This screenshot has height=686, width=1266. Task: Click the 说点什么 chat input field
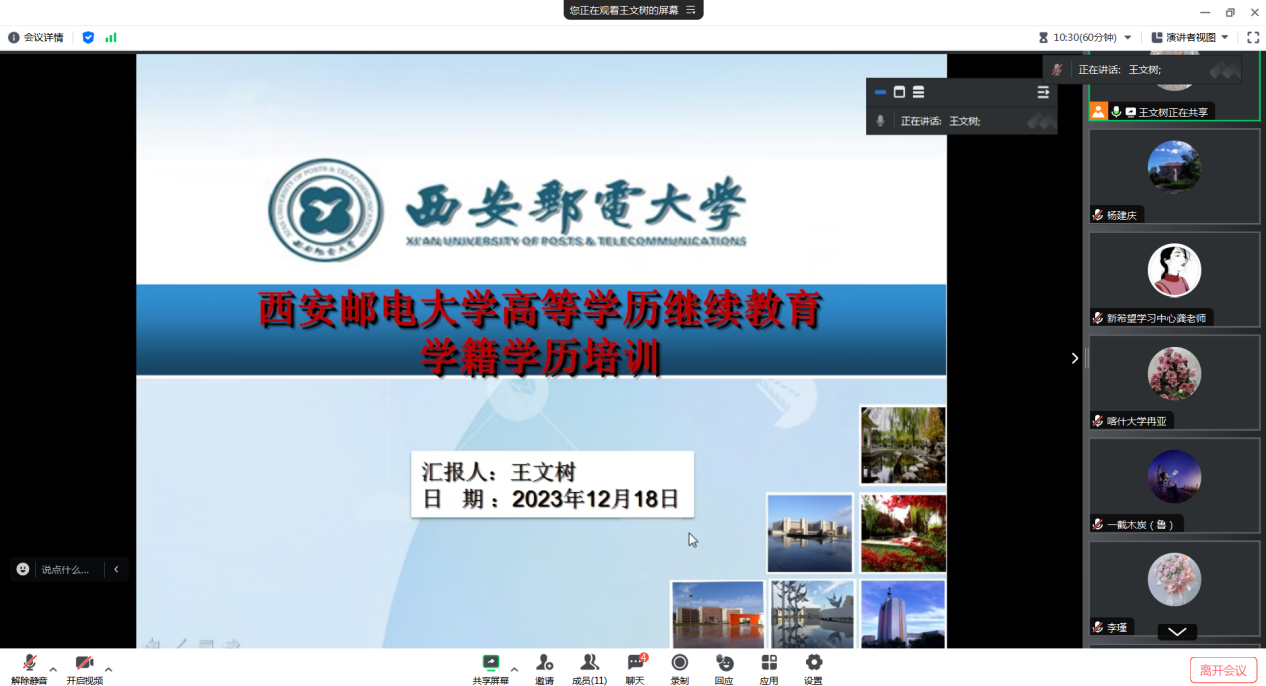point(66,569)
